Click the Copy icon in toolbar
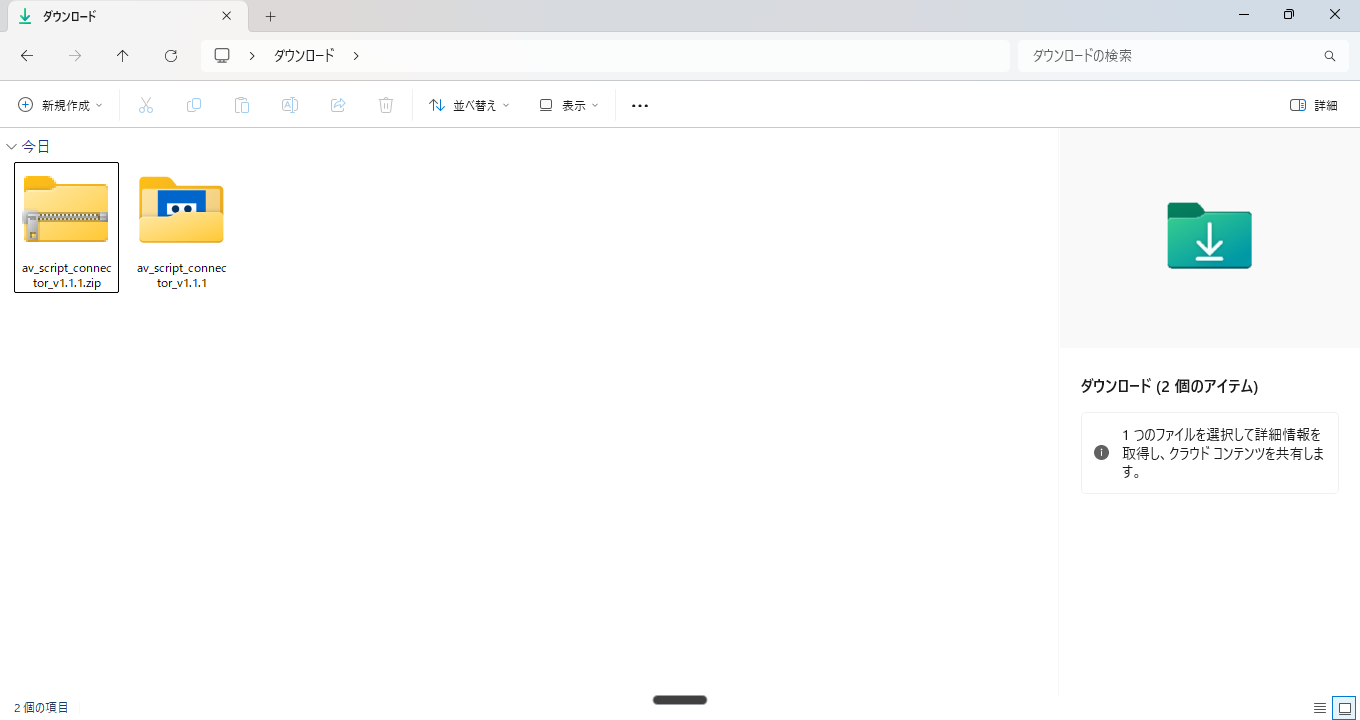This screenshot has height=720, width=1360. coord(194,105)
